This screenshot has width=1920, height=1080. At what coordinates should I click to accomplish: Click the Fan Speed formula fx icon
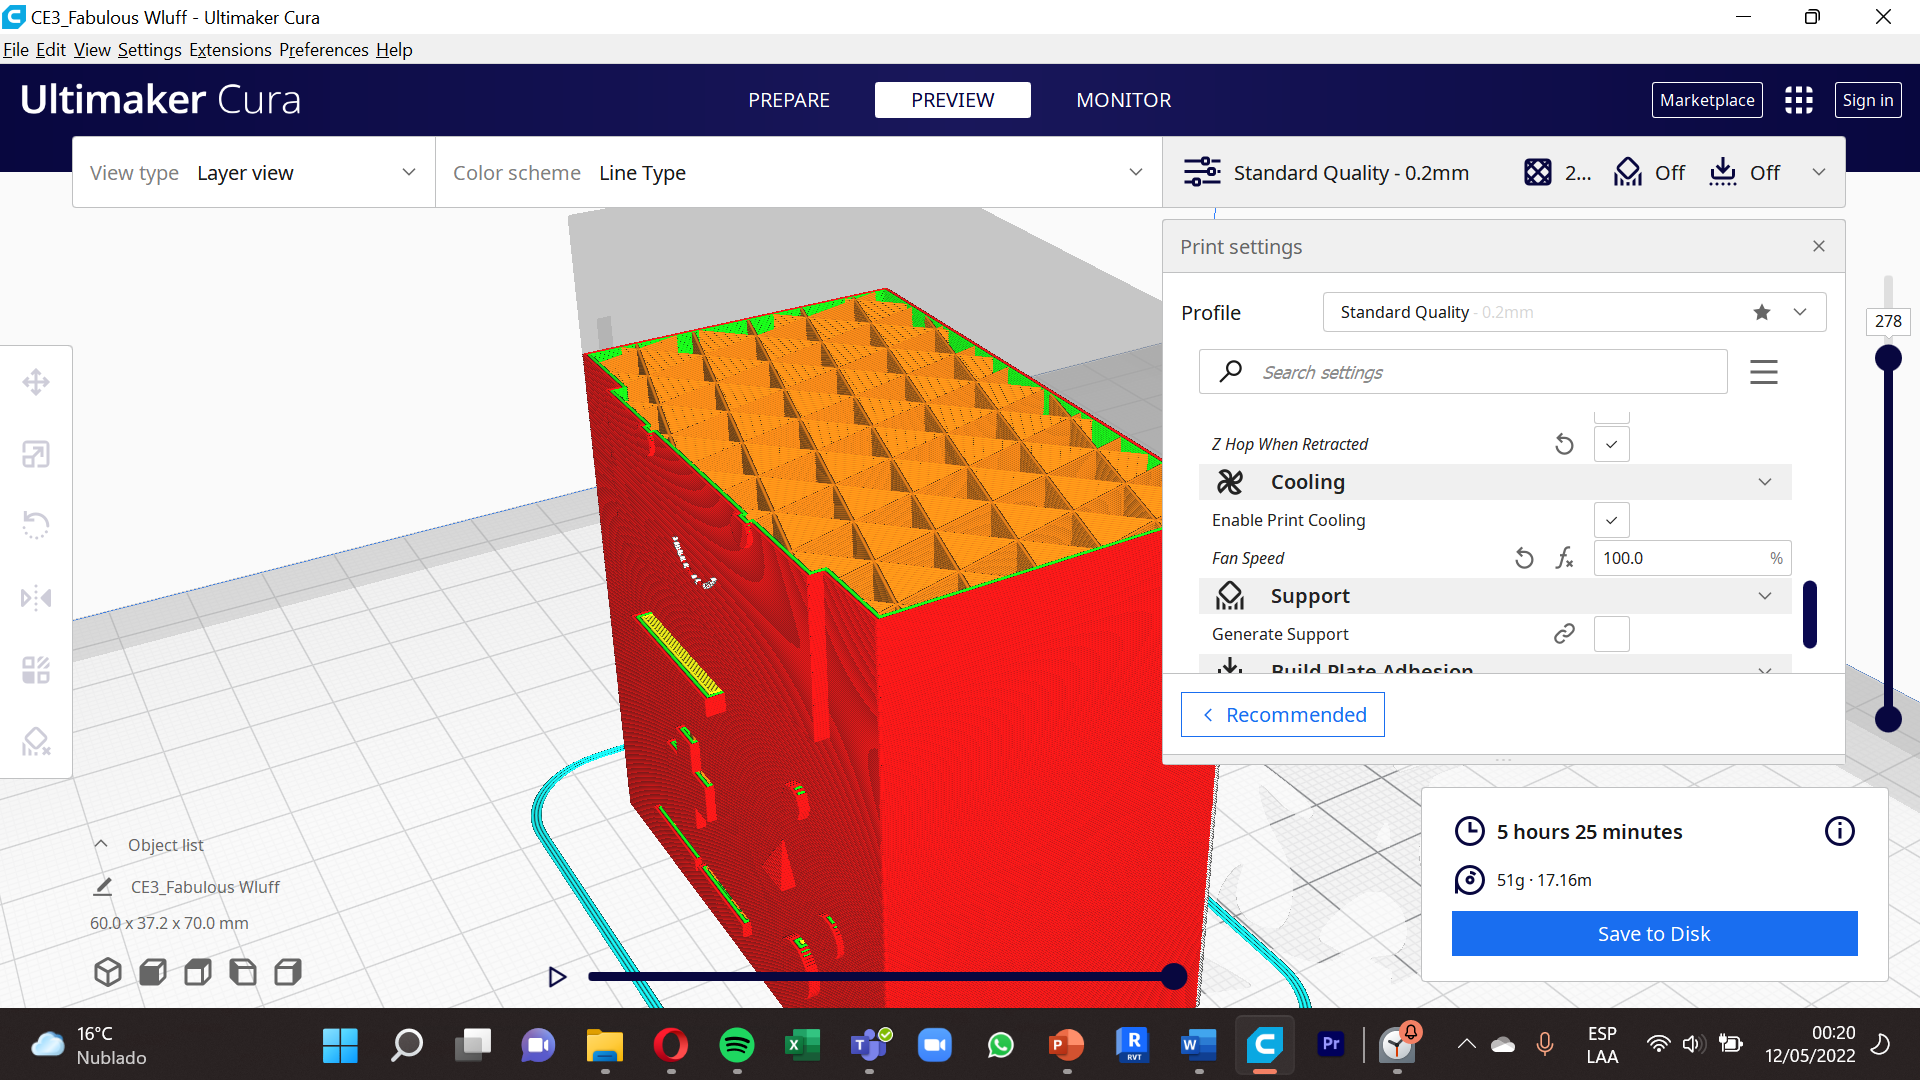[1565, 558]
